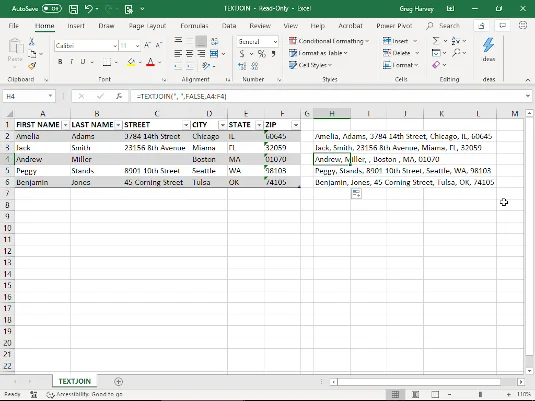The image size is (535, 401).
Task: Apply Bold formatting with the B icon
Action: pos(60,62)
